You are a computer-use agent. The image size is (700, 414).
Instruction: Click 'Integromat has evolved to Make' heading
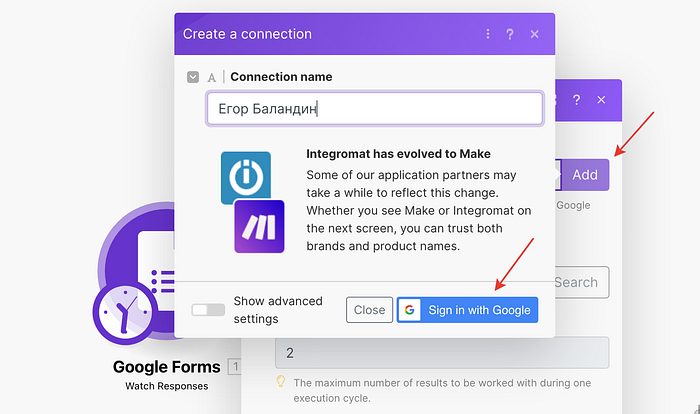click(x=398, y=154)
